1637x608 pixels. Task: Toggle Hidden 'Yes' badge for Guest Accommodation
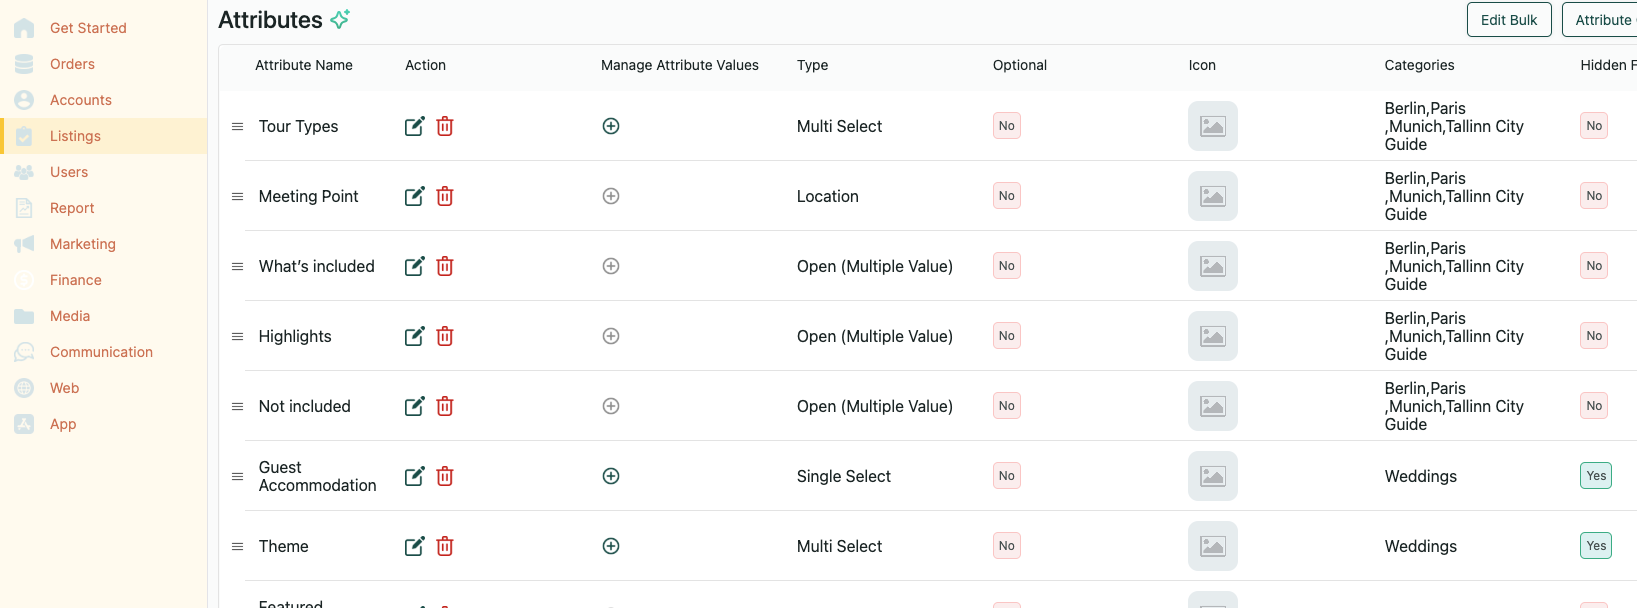click(x=1595, y=476)
